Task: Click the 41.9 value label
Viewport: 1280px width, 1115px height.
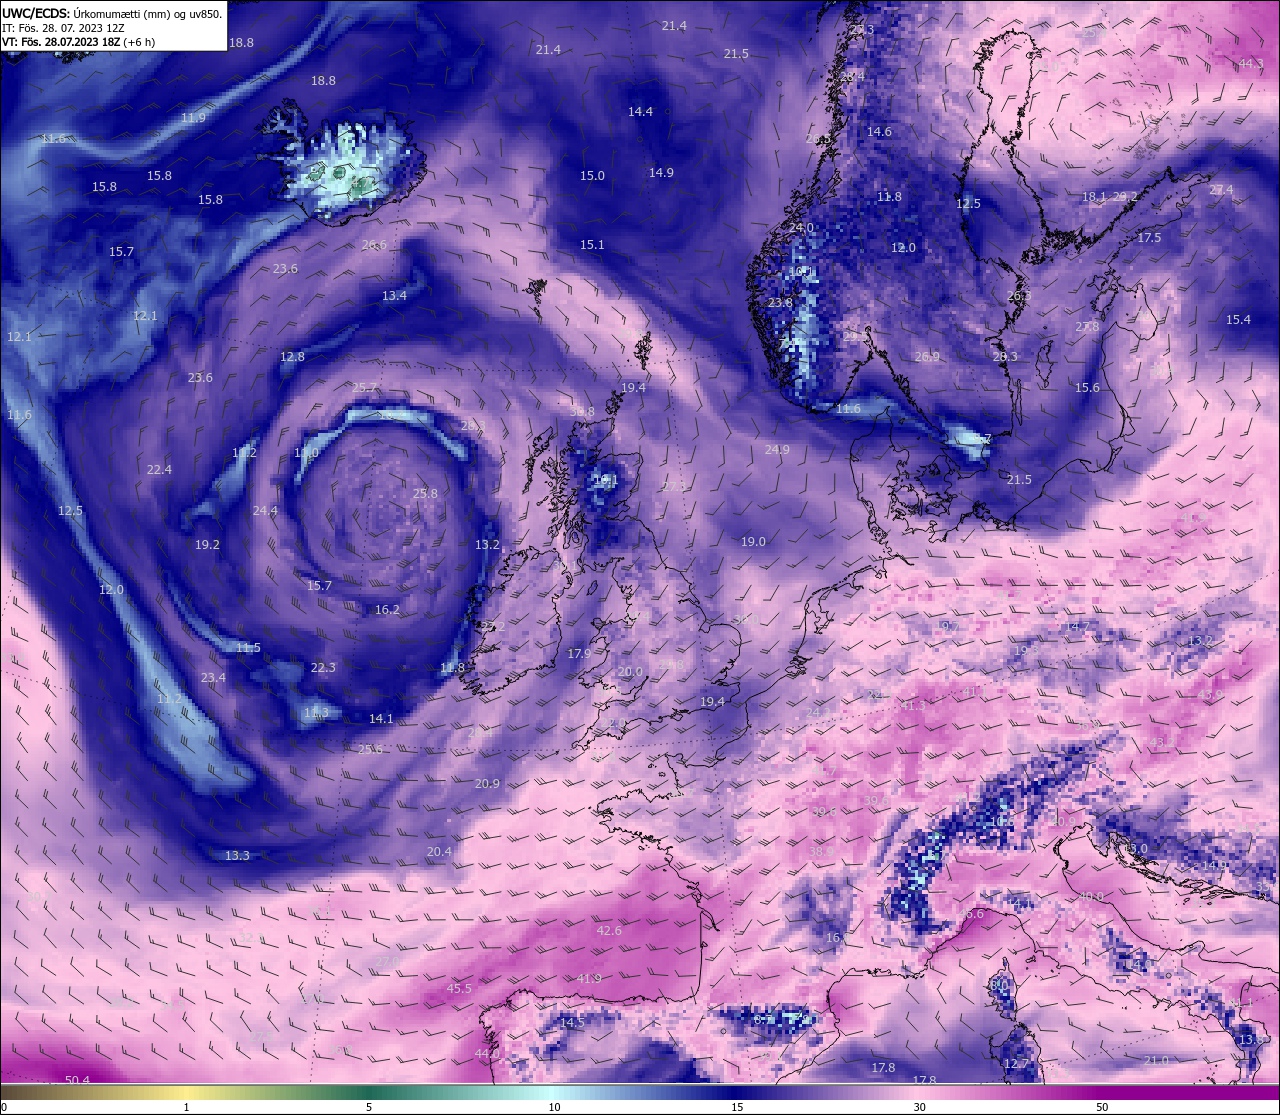Action: coord(589,978)
